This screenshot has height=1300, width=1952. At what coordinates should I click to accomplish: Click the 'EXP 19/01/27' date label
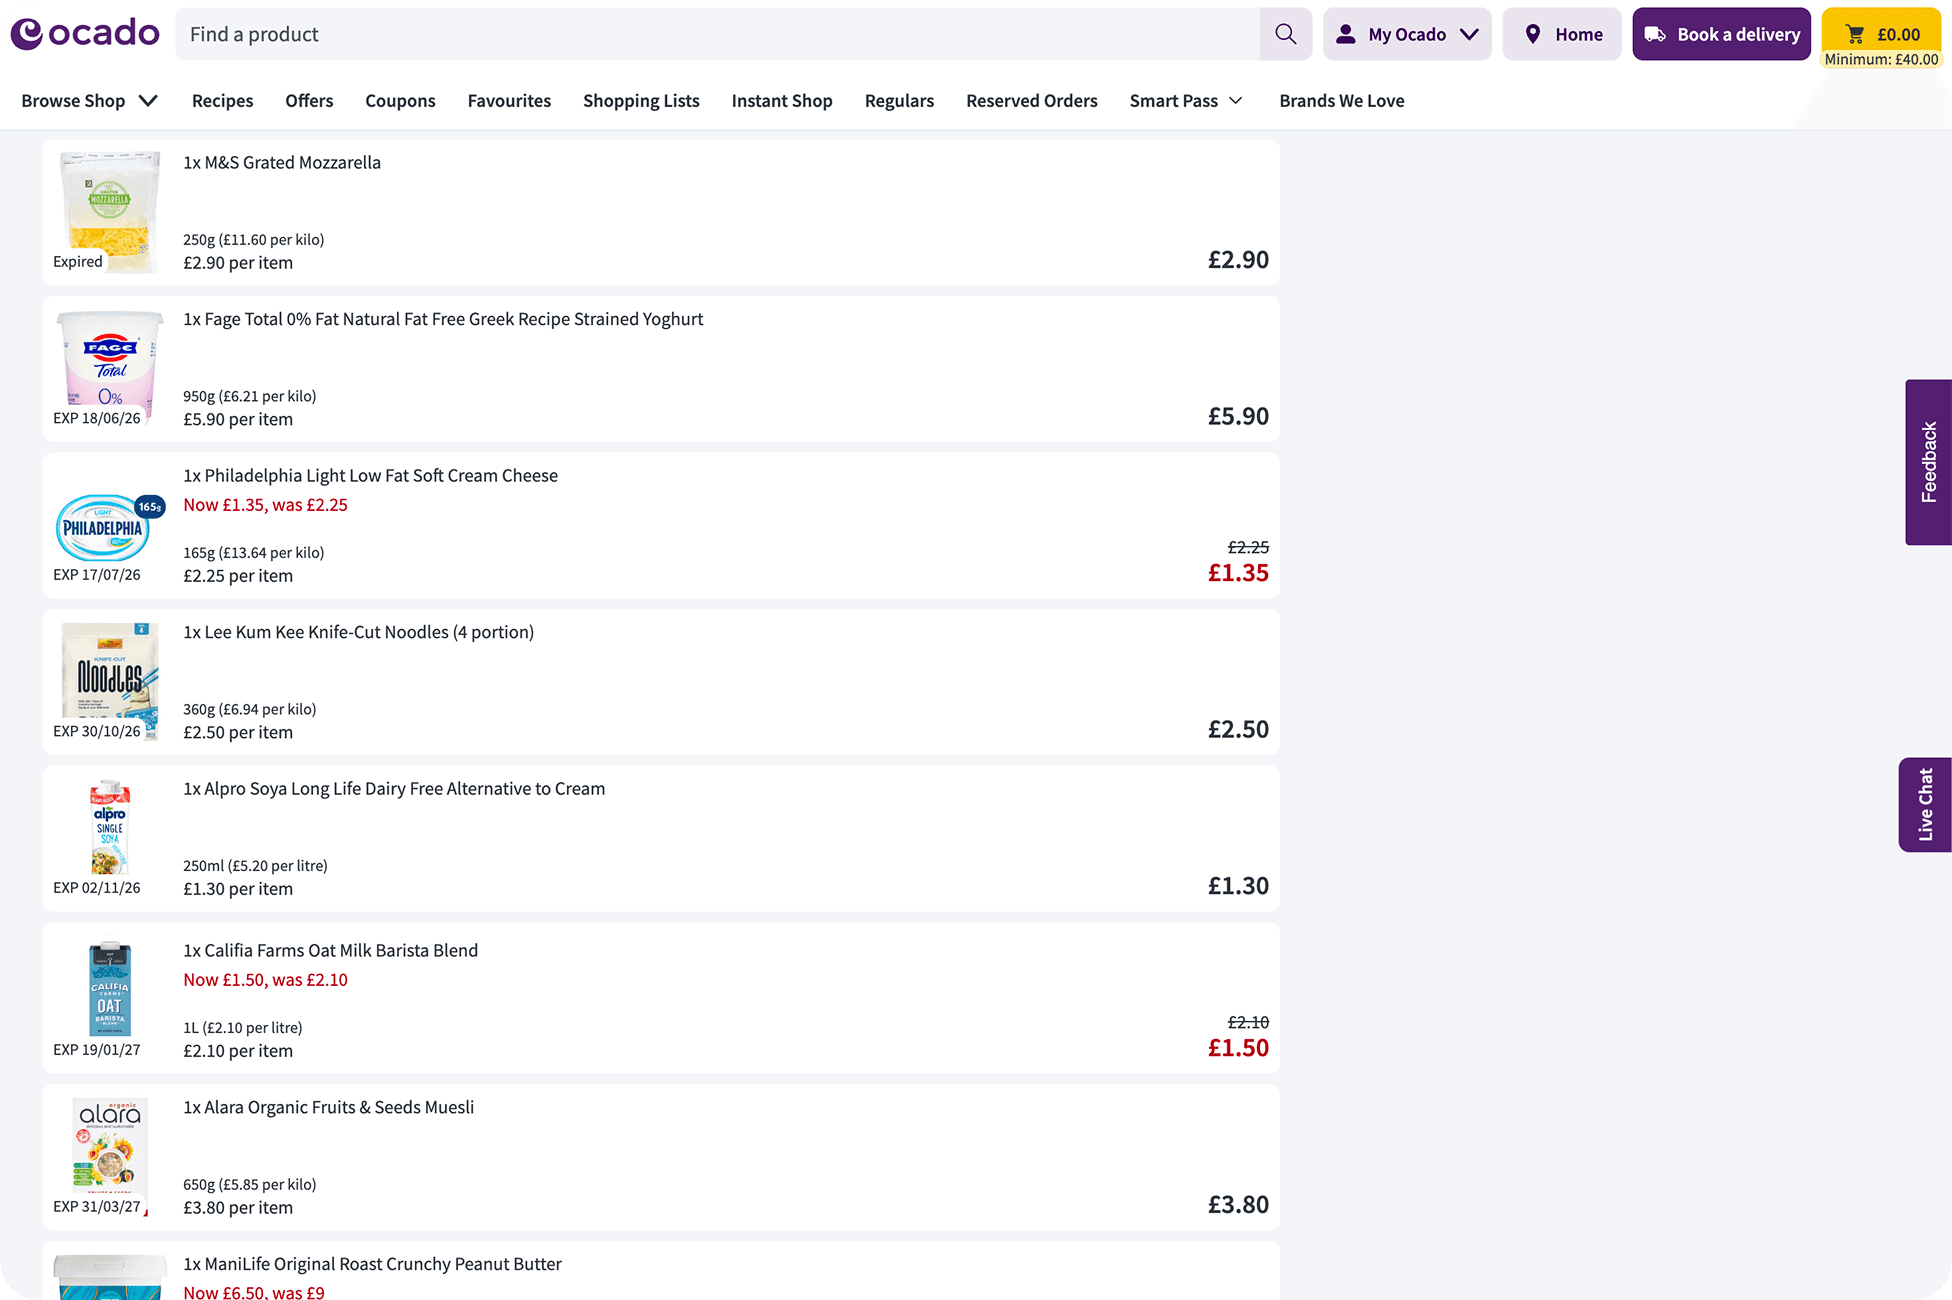97,1050
